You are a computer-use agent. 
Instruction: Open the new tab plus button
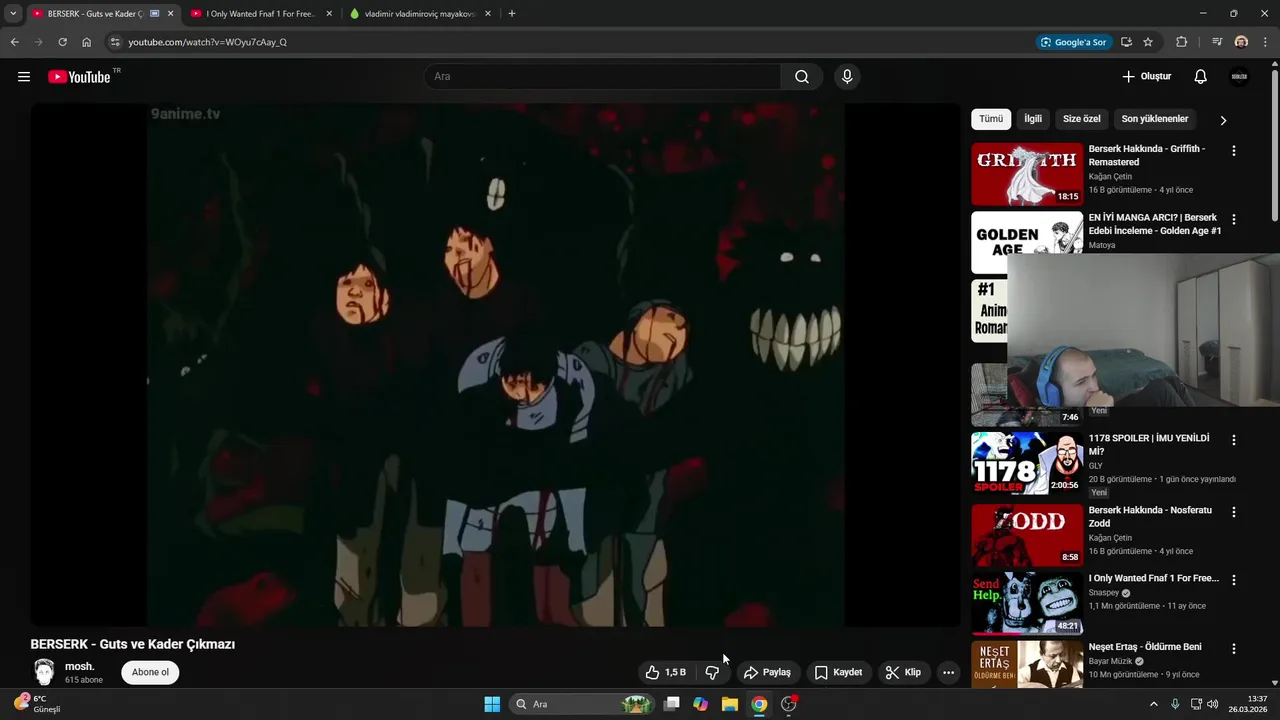[x=512, y=14]
